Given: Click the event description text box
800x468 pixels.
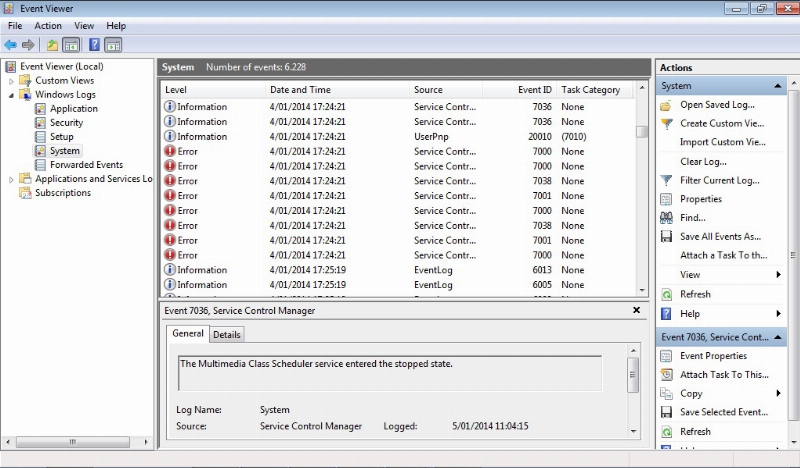Looking at the screenshot, I should click(x=390, y=373).
